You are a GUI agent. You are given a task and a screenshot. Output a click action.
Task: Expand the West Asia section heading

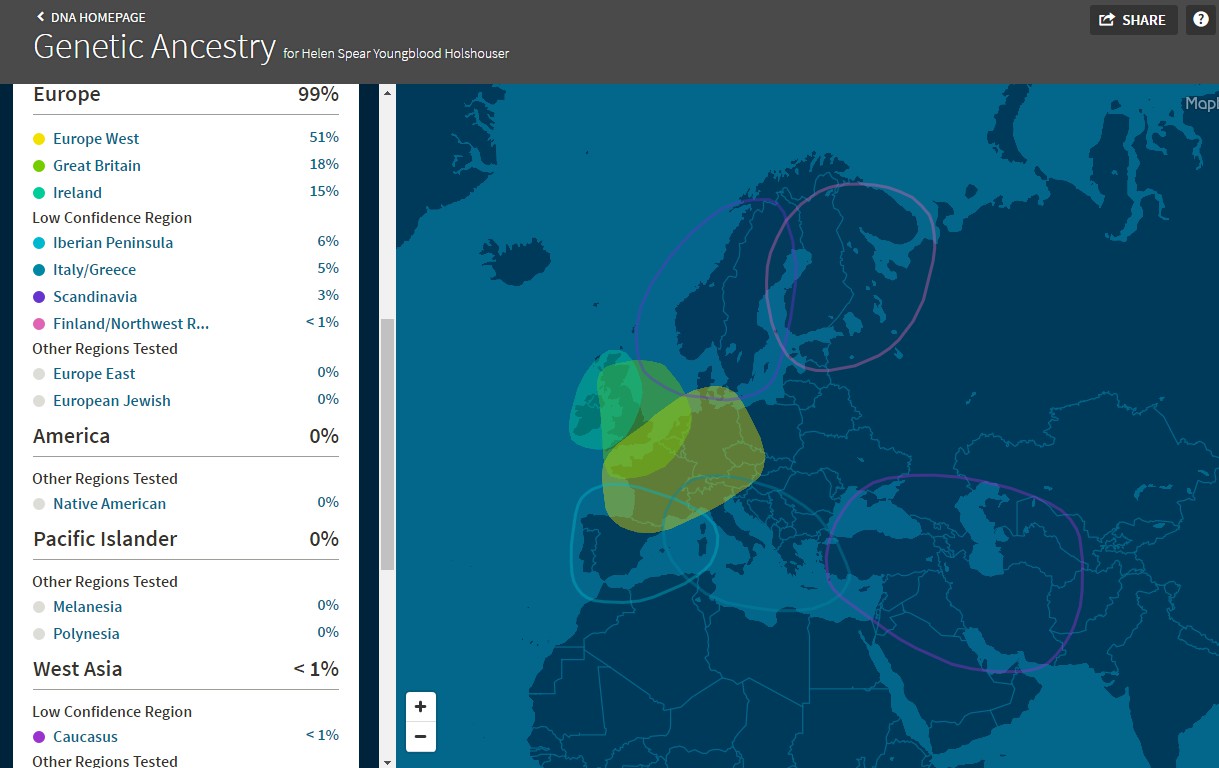77,669
